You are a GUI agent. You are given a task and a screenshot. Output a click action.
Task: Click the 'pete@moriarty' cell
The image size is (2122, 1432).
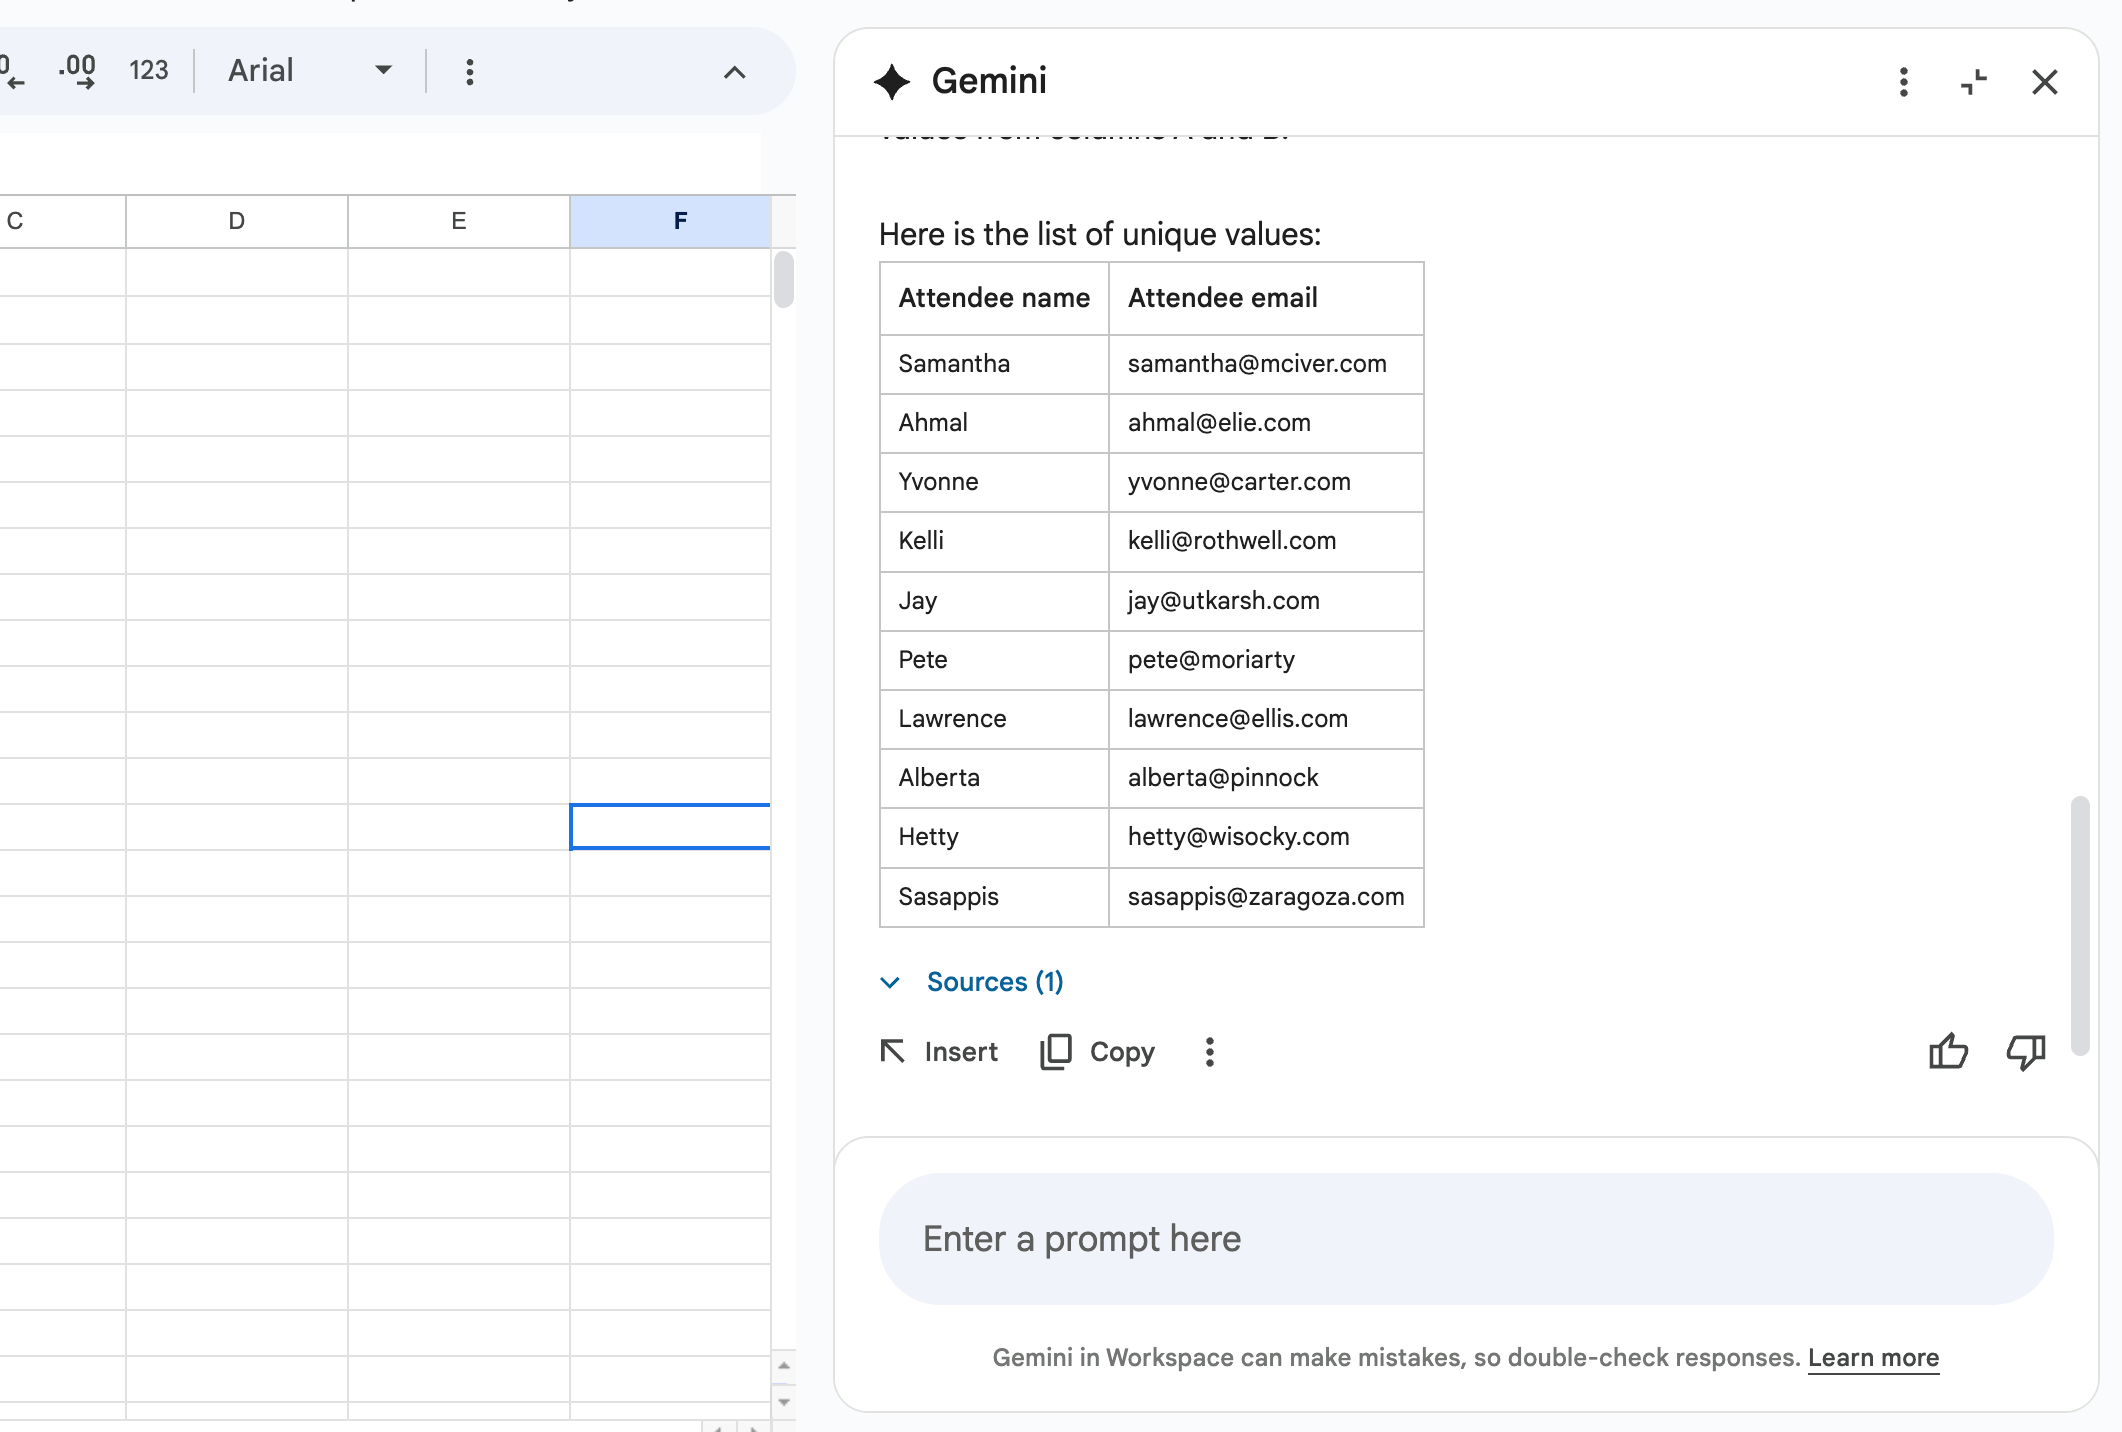coord(1266,660)
